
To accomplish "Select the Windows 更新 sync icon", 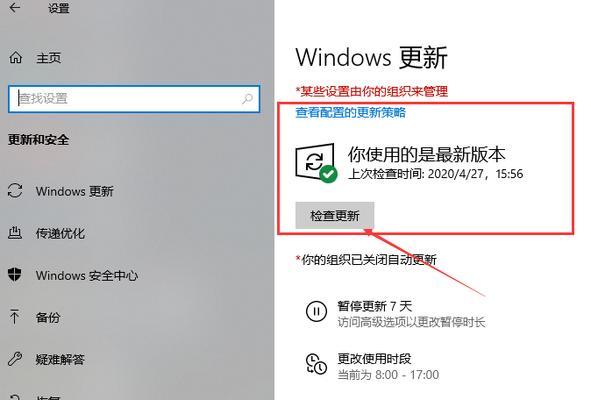I will pyautogui.click(x=15, y=191).
